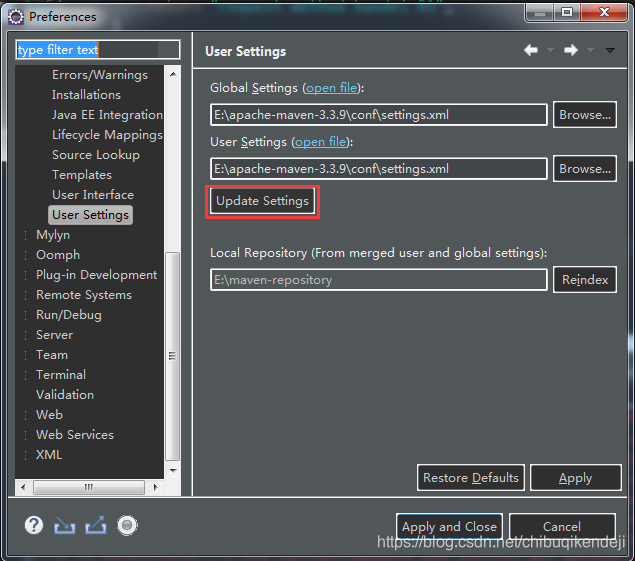Click the tree scroll down arrow
The image size is (635, 561).
pyautogui.click(x=173, y=471)
